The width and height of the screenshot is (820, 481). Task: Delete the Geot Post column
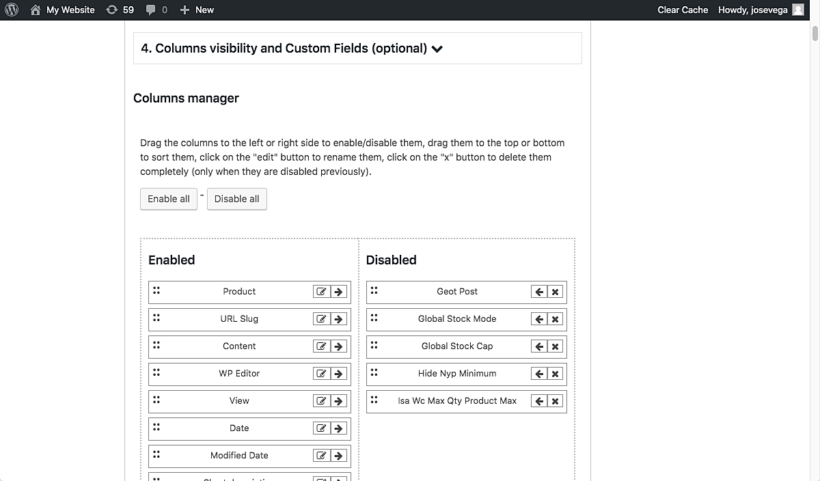[x=555, y=292]
